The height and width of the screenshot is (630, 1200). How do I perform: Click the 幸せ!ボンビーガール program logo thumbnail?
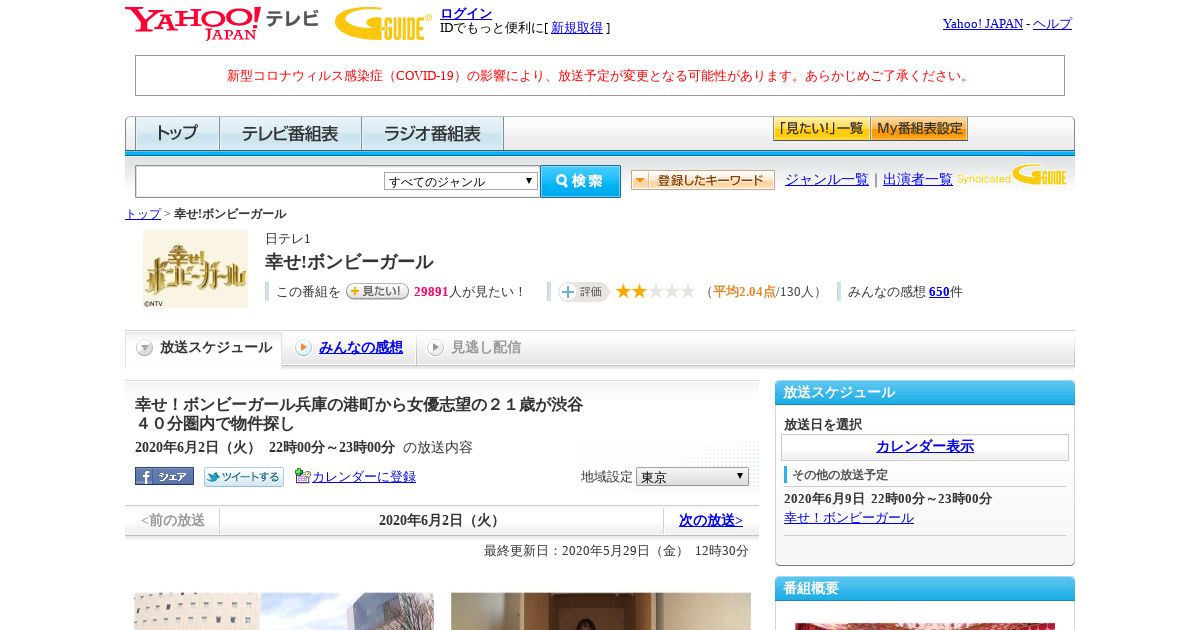pyautogui.click(x=195, y=269)
